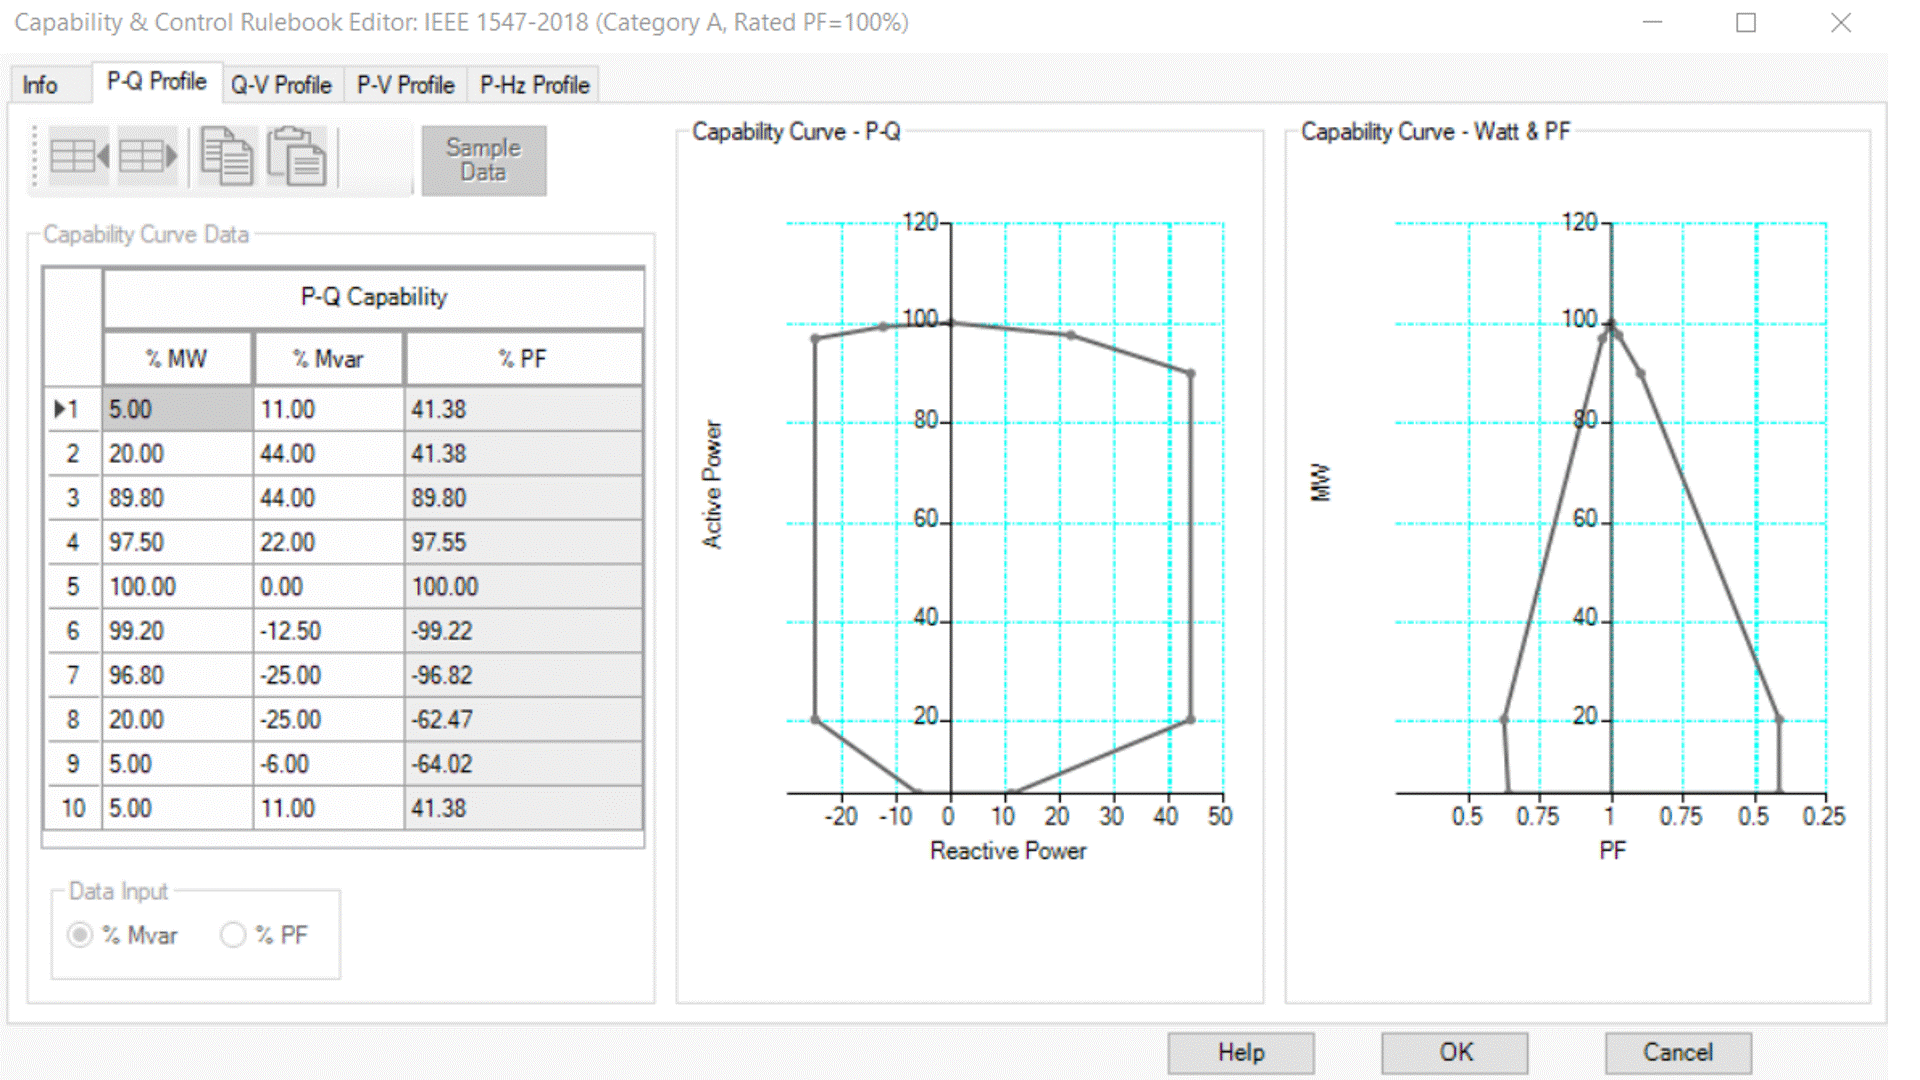Switch to the Q-V Profile tab

281,85
